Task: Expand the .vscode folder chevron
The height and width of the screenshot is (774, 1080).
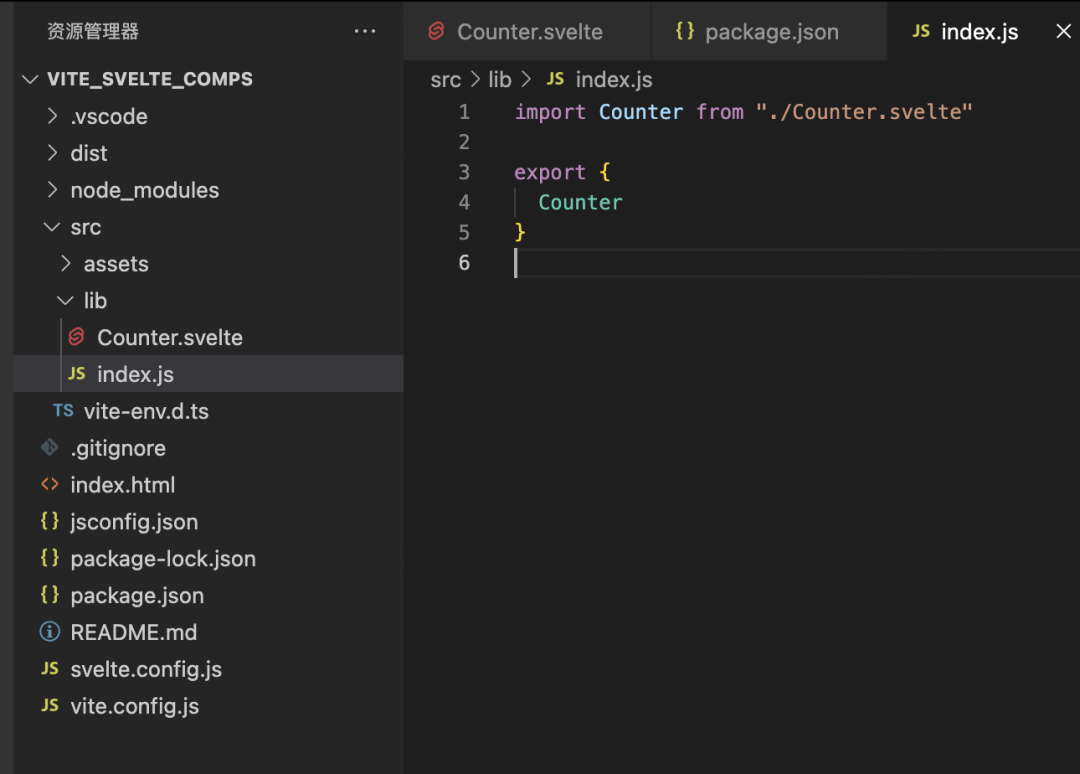Action: pos(52,116)
